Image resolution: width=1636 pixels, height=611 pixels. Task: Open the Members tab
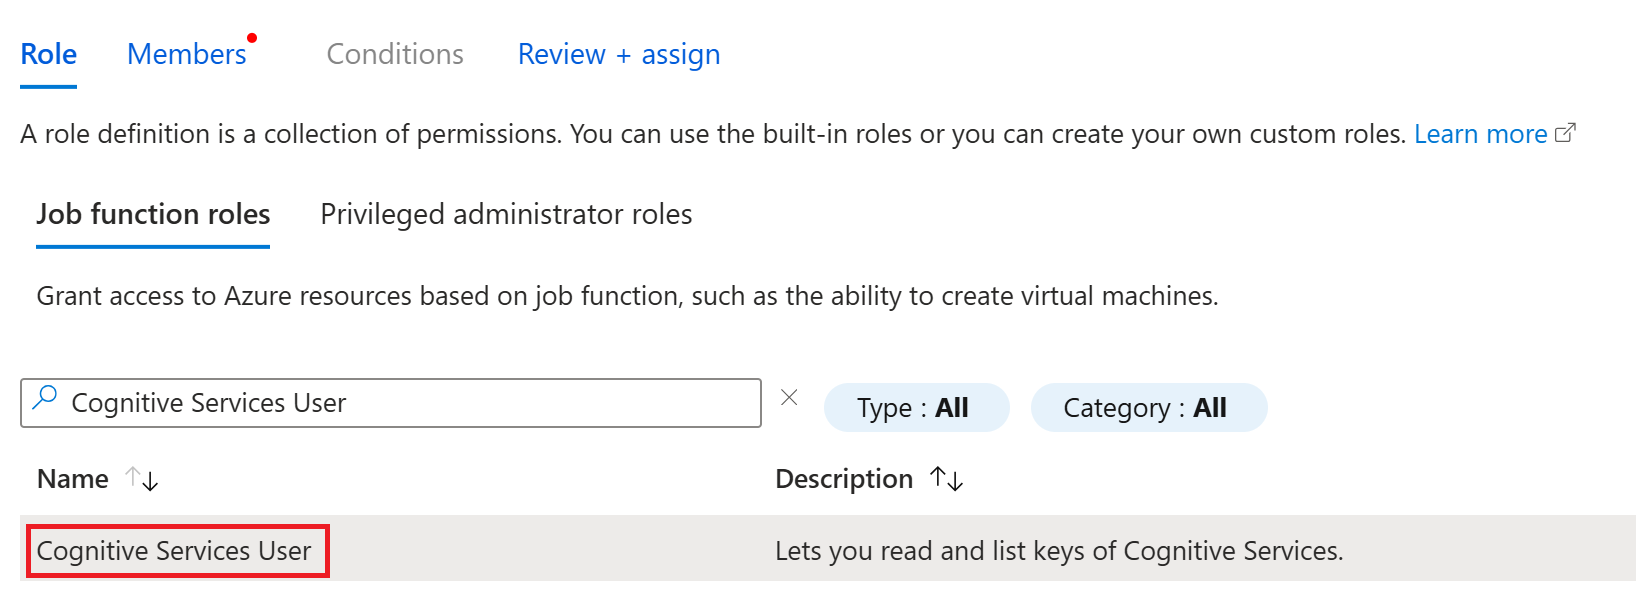[x=187, y=55]
